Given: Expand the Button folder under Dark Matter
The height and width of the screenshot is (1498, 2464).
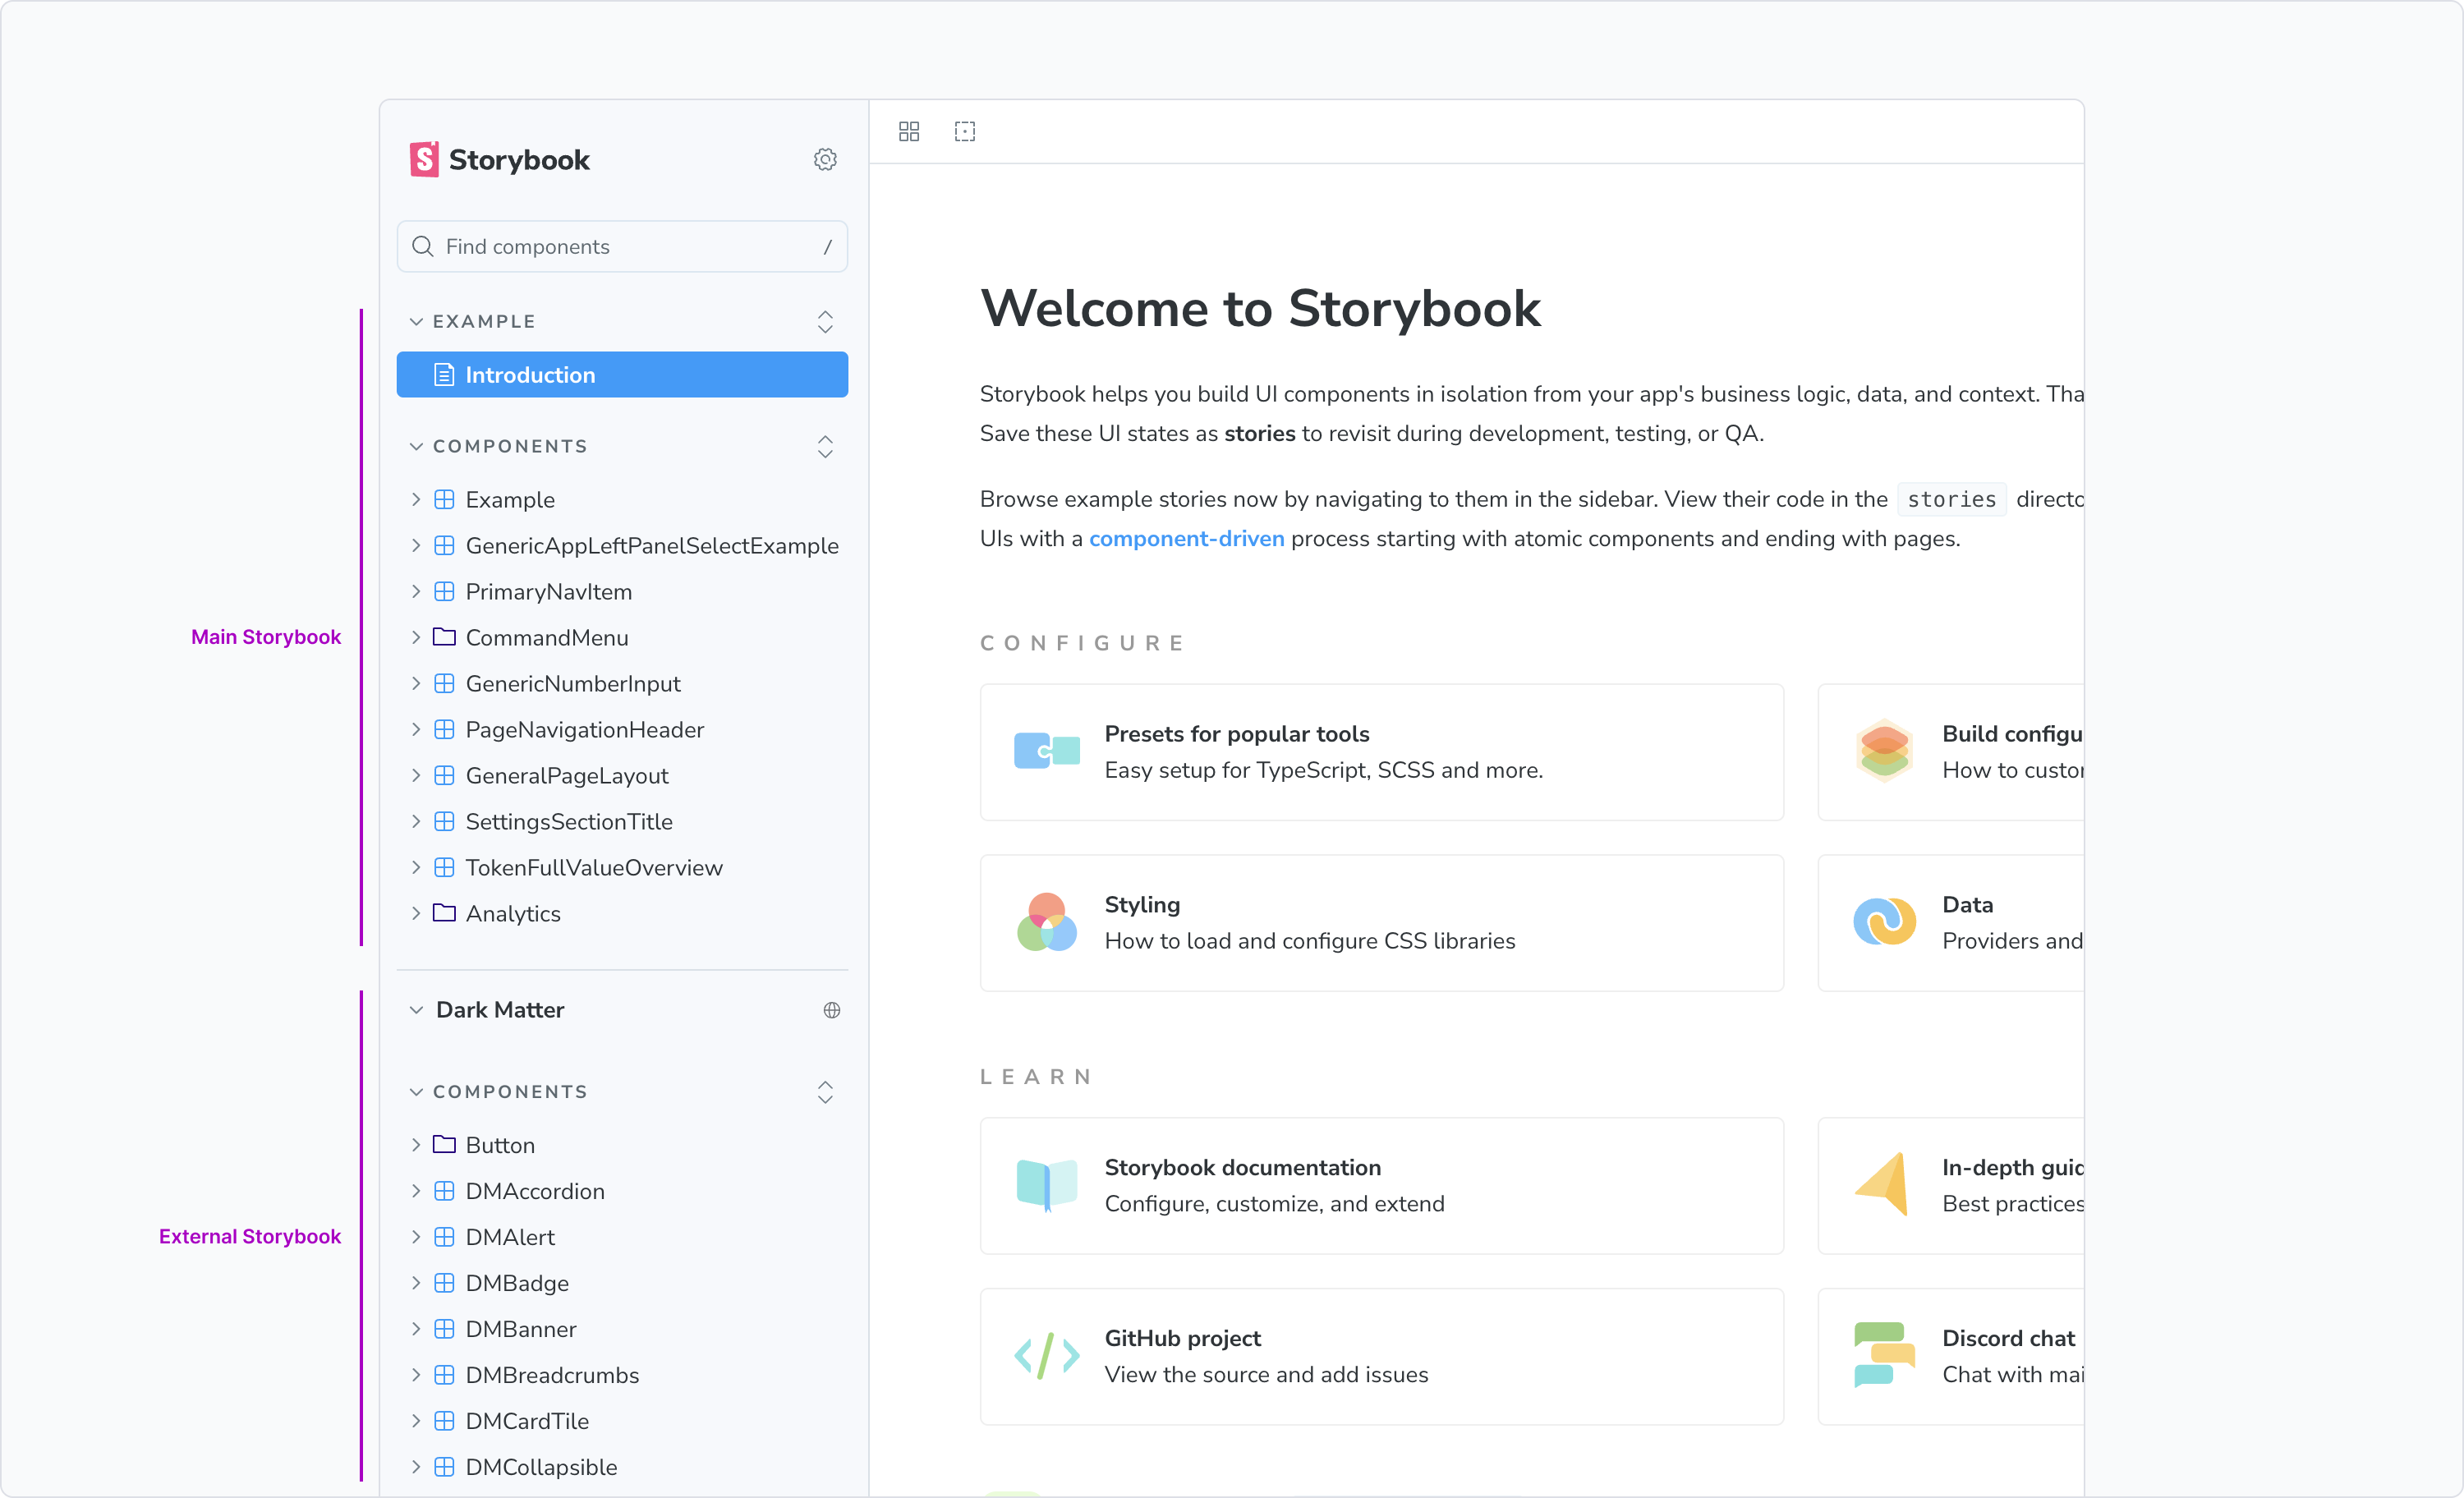Looking at the screenshot, I should pyautogui.click(x=417, y=1144).
